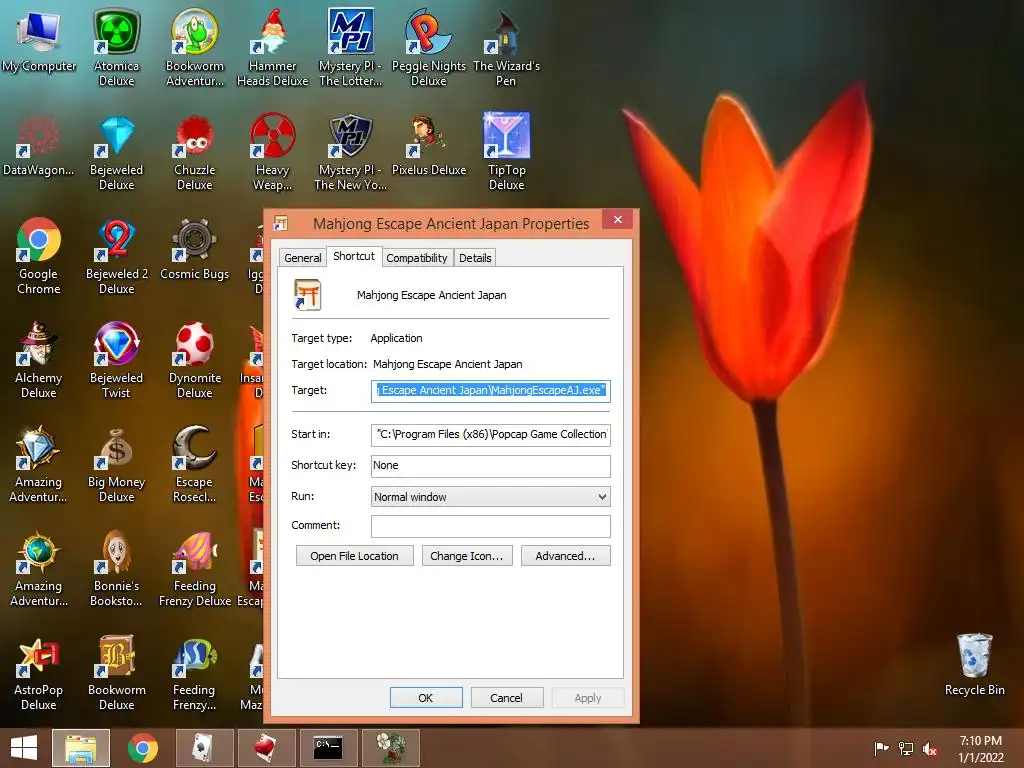The image size is (1024, 768).
Task: Click the Comment text field
Action: click(x=490, y=526)
